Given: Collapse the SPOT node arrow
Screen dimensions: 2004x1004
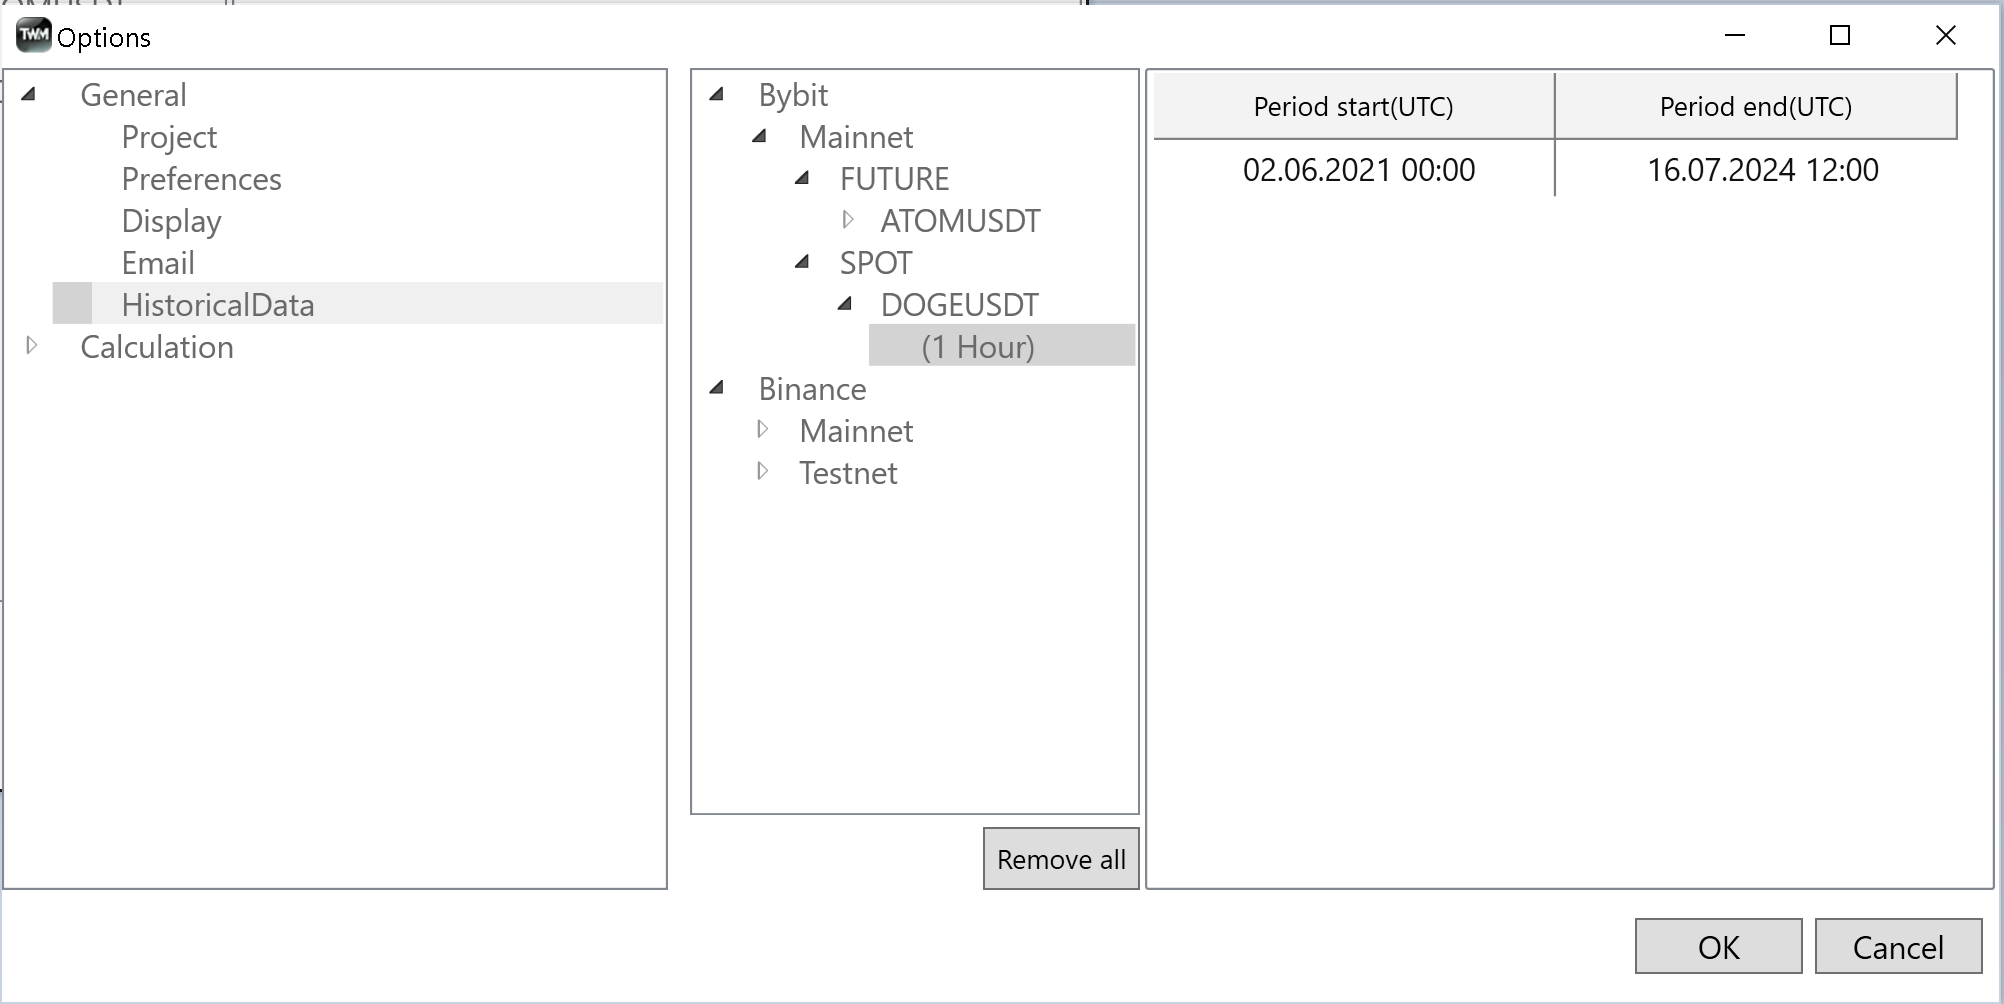Looking at the screenshot, I should (802, 262).
